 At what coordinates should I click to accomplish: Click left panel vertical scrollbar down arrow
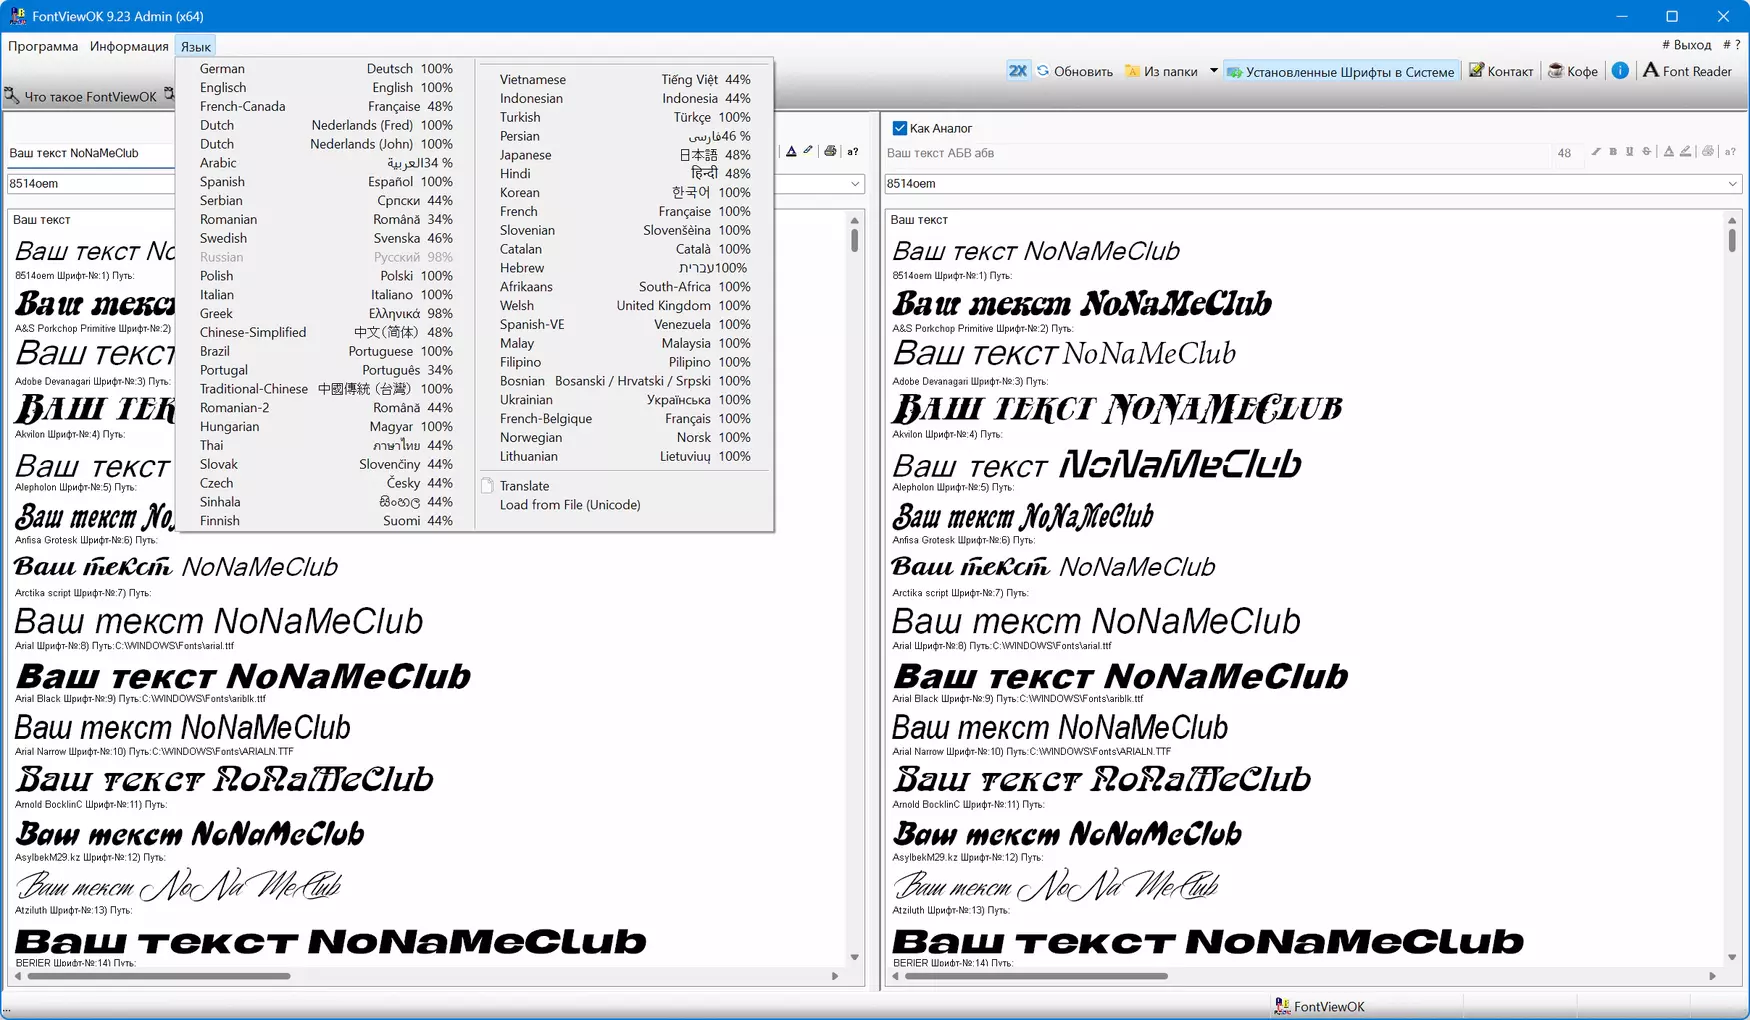coord(855,957)
